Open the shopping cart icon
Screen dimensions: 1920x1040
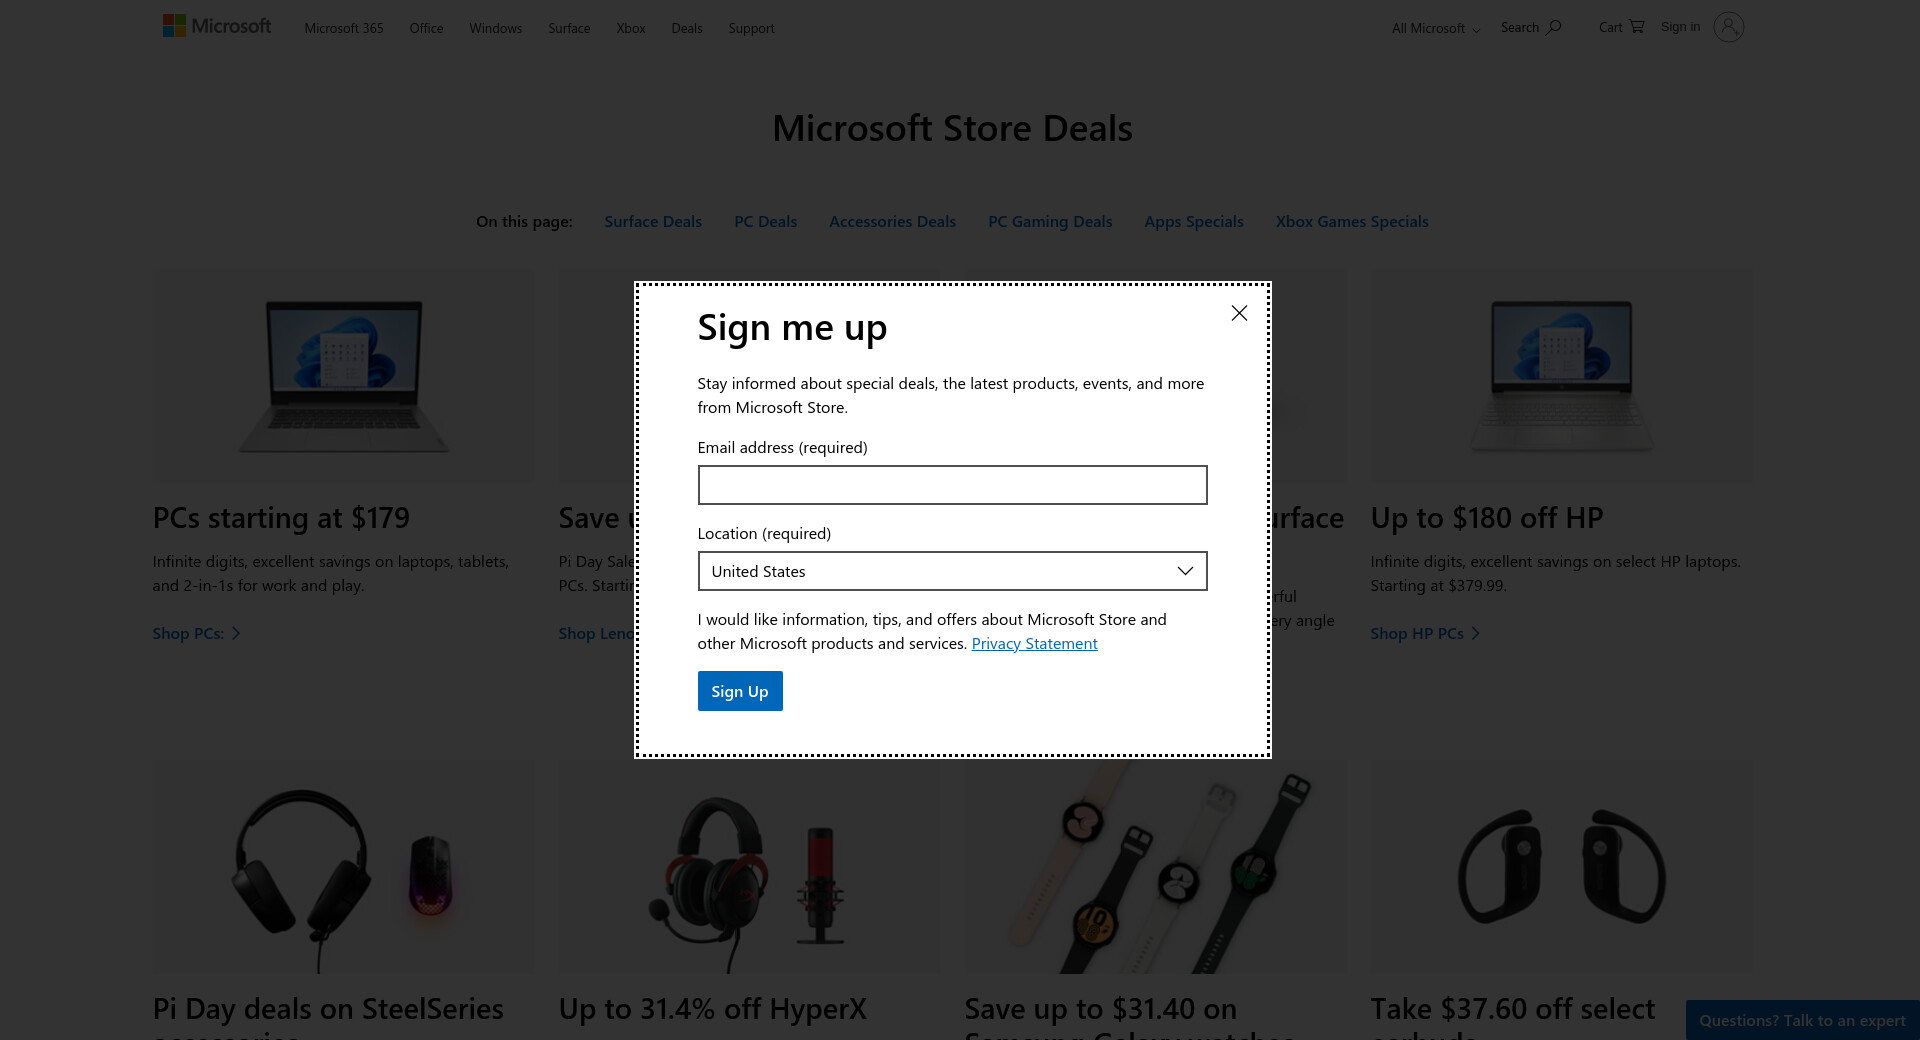(1636, 27)
